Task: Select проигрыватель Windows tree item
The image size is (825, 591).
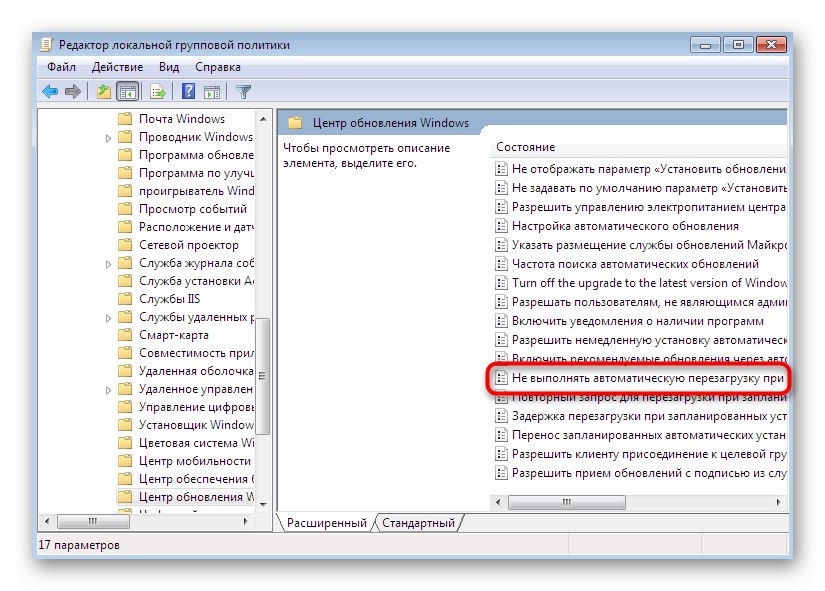Action: 196,191
